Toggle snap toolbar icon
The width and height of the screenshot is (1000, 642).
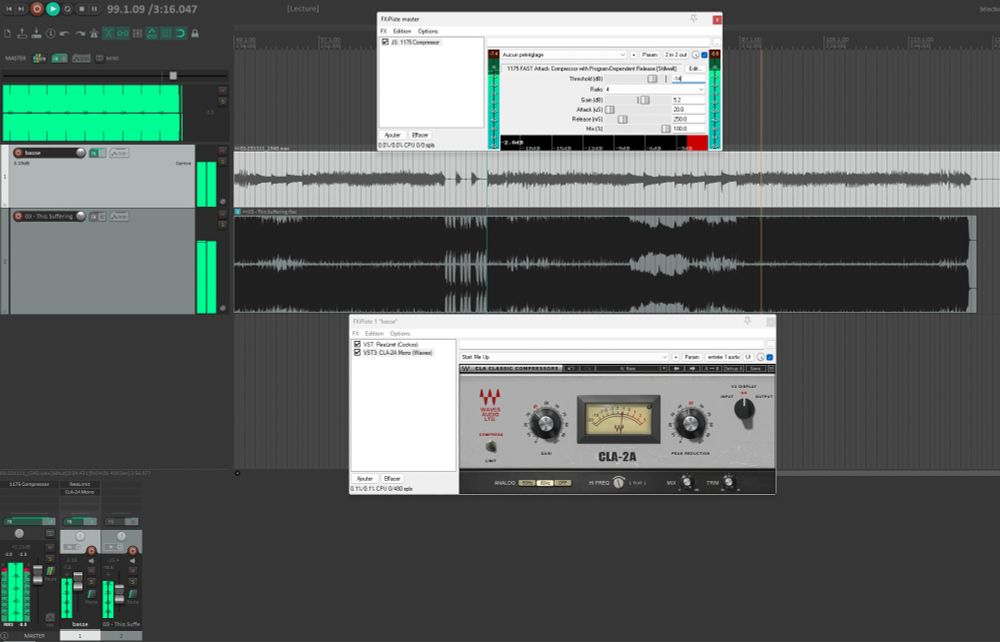[x=180, y=33]
